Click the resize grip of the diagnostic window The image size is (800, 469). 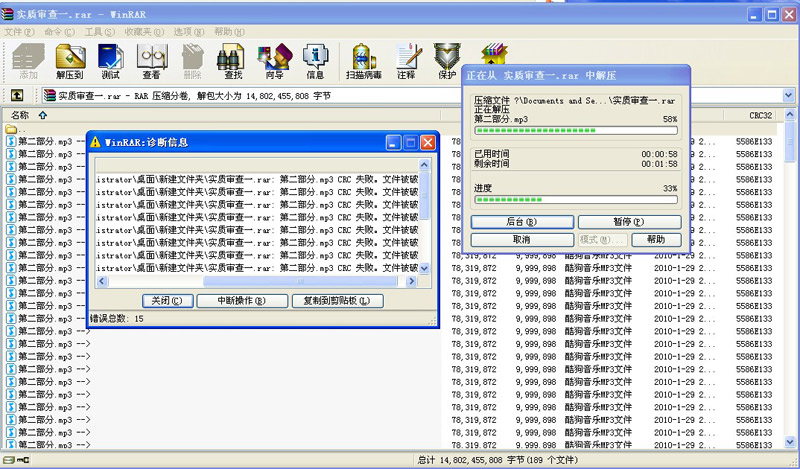pyautogui.click(x=432, y=320)
